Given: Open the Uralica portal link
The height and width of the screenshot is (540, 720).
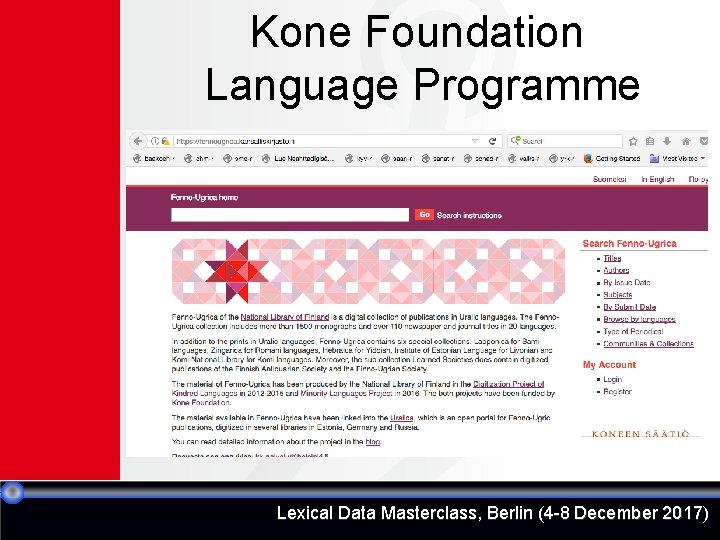Looking at the screenshot, I should 402,418.
